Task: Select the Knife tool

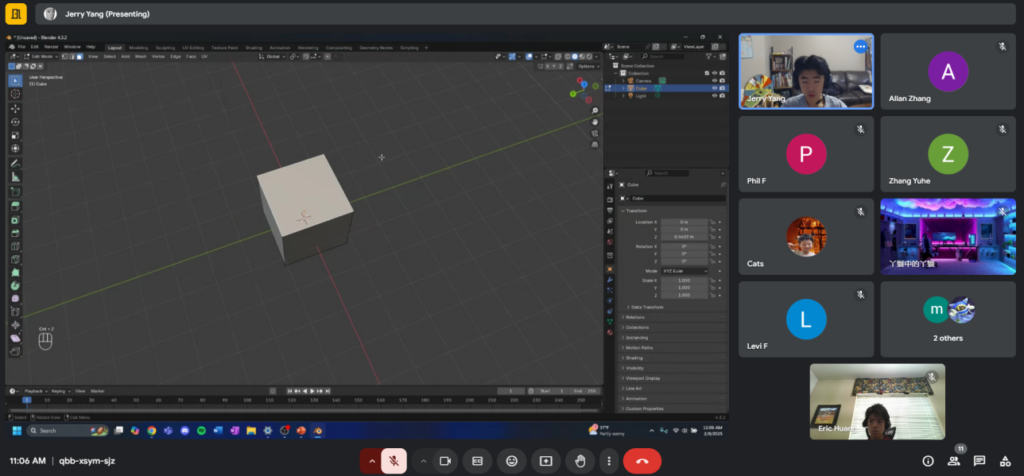Action: pos(15,259)
